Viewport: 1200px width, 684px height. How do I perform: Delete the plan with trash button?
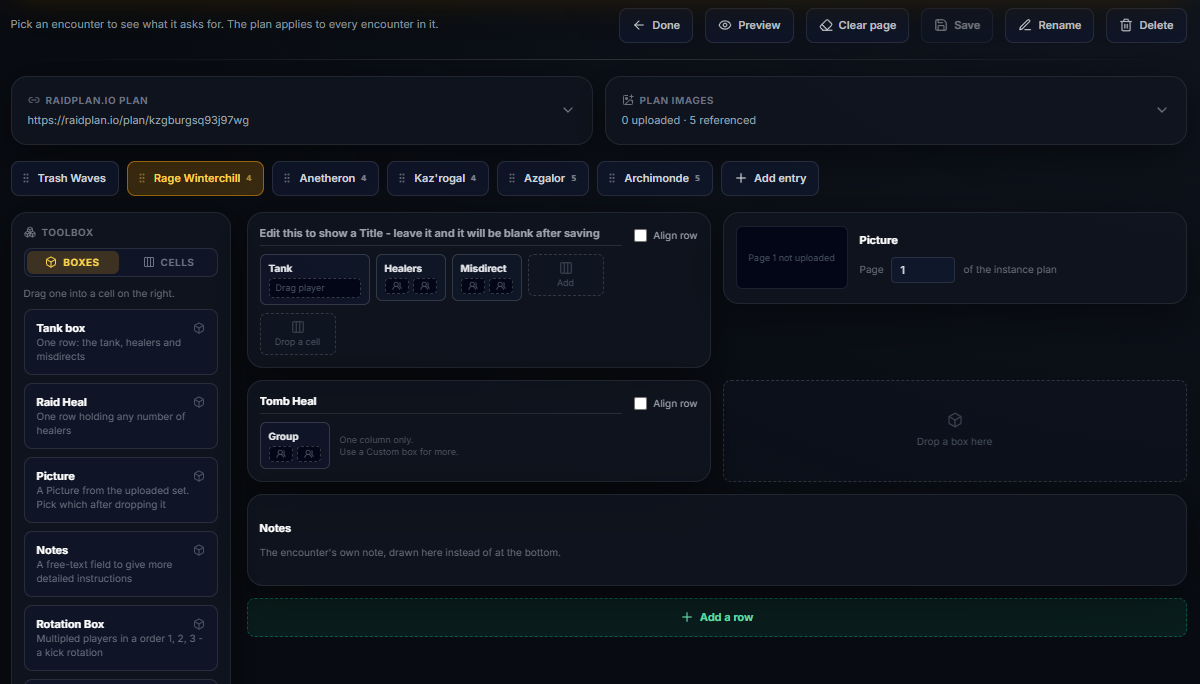(1146, 25)
